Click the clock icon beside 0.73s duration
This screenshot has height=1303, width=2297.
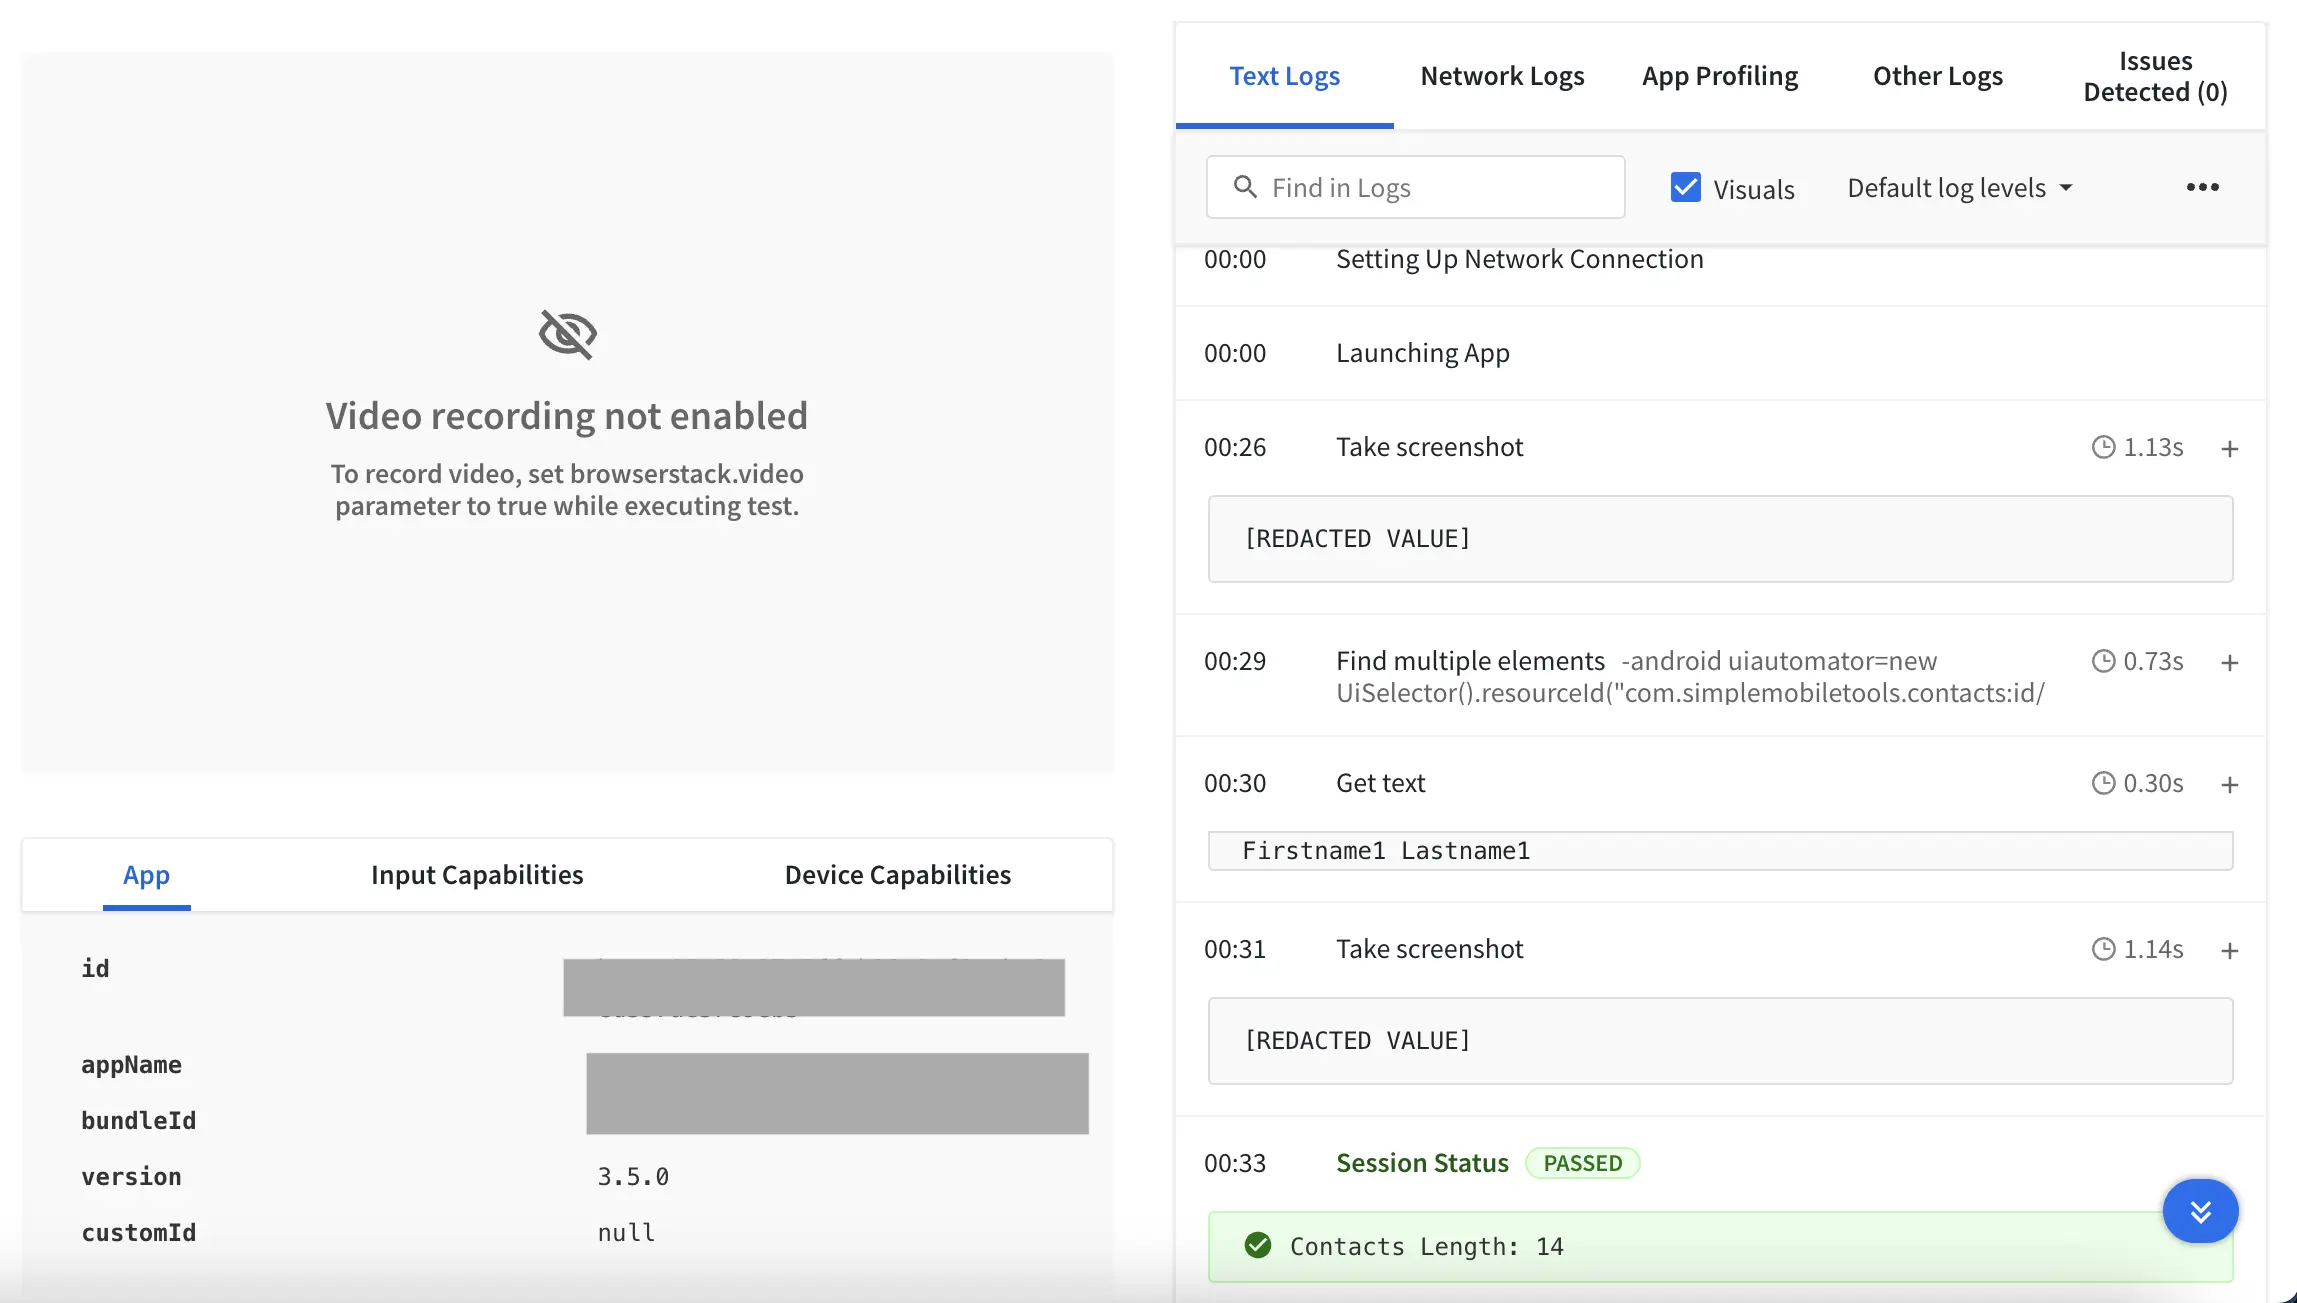pos(2104,661)
